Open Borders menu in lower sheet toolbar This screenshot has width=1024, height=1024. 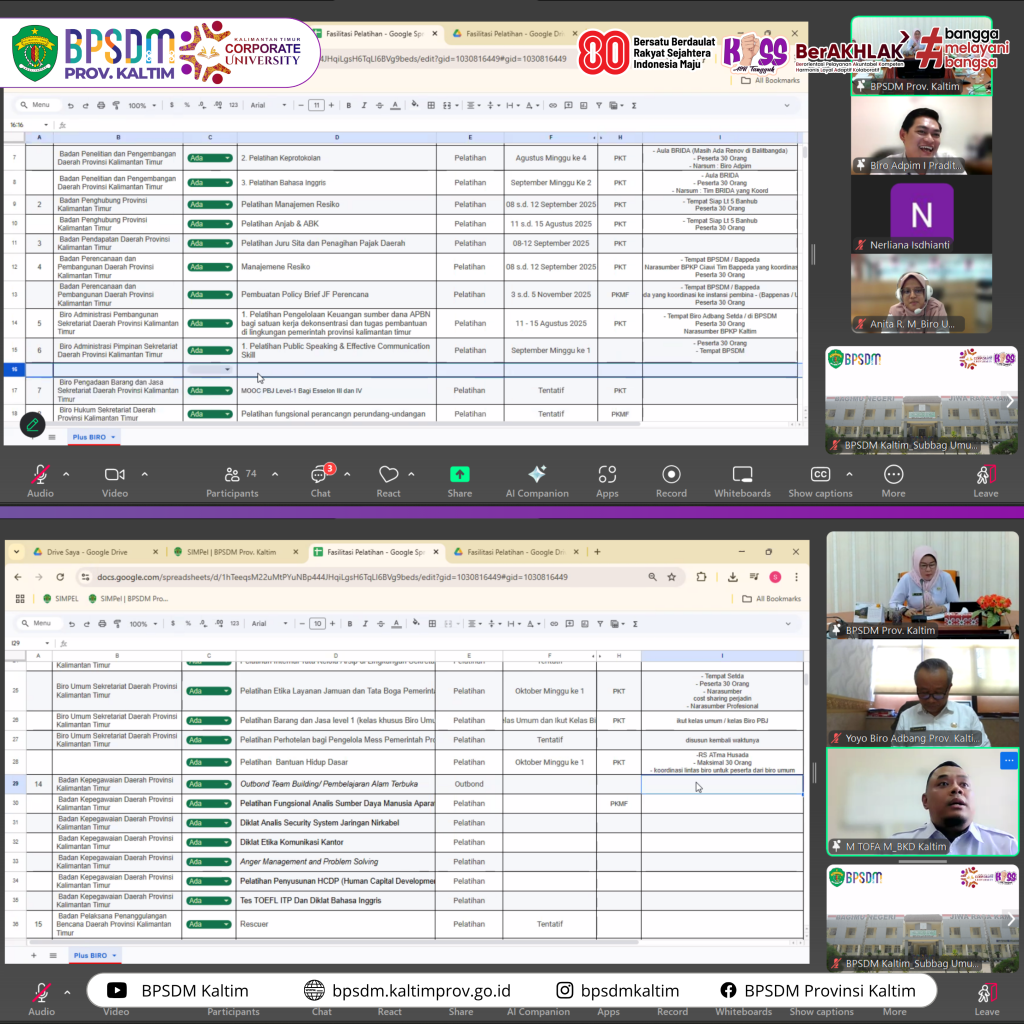pyautogui.click(x=432, y=624)
